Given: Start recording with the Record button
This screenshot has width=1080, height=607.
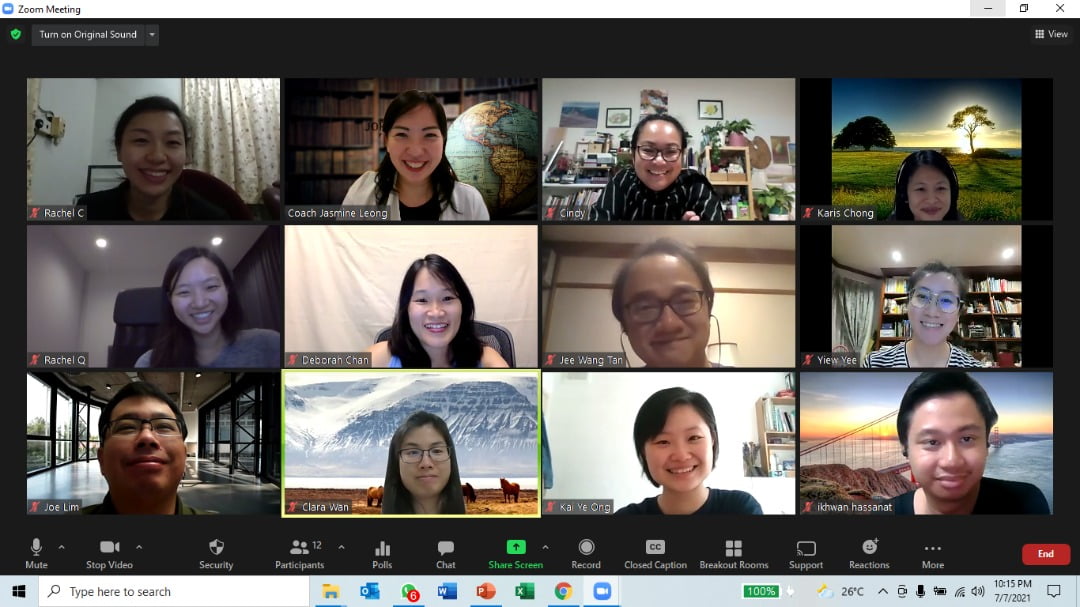Looking at the screenshot, I should click(x=586, y=555).
